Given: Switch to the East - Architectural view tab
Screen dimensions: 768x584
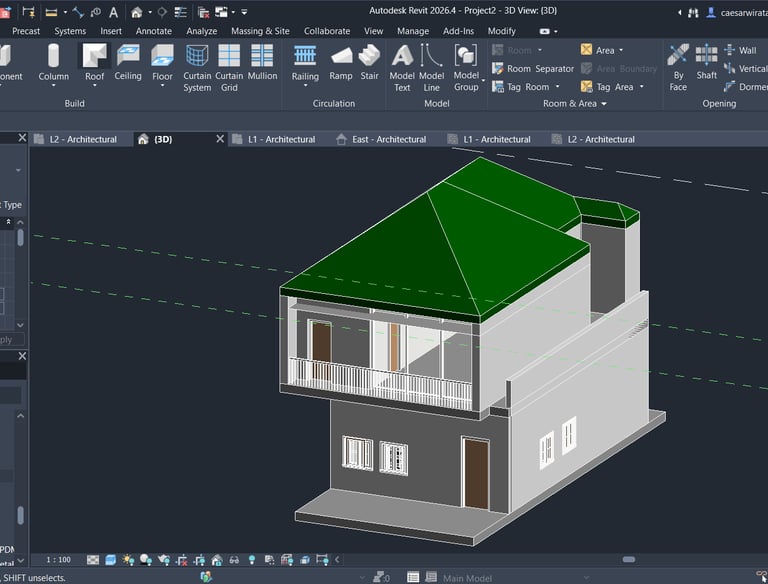Looking at the screenshot, I should [x=382, y=140].
